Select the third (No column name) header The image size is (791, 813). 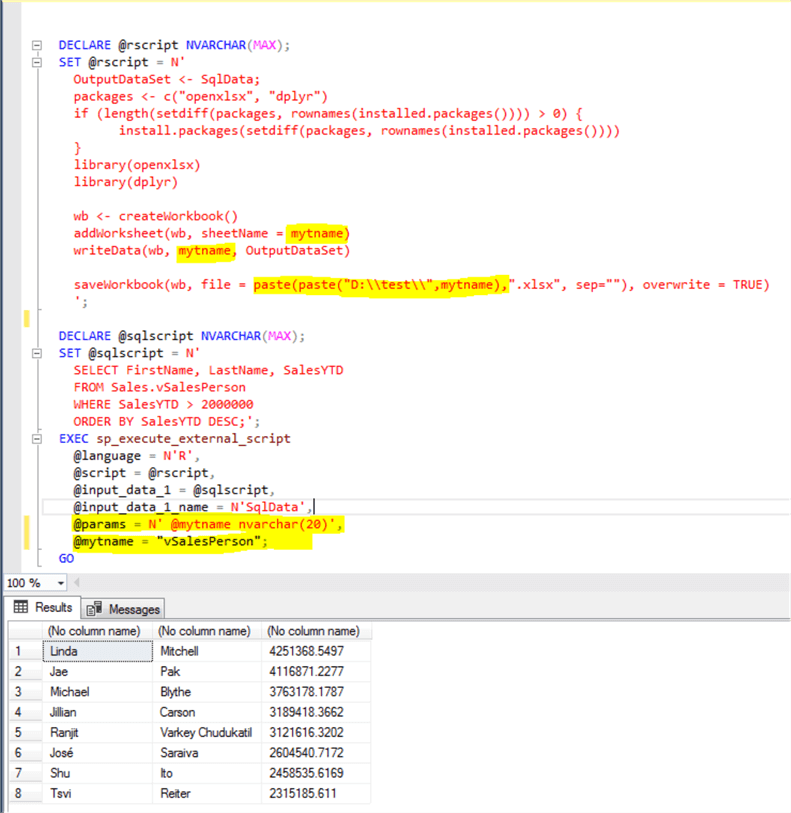[x=316, y=631]
